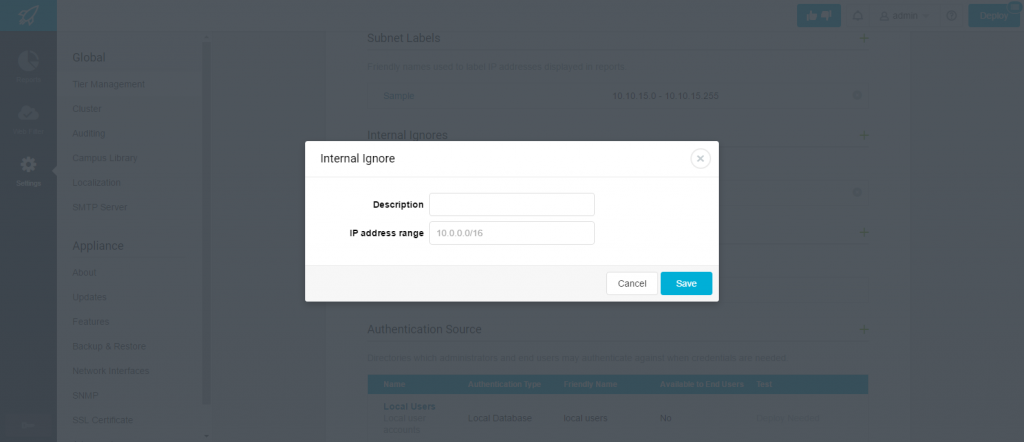Click the rocket logo icon
Viewport: 1024px width, 442px height.
coord(28,15)
